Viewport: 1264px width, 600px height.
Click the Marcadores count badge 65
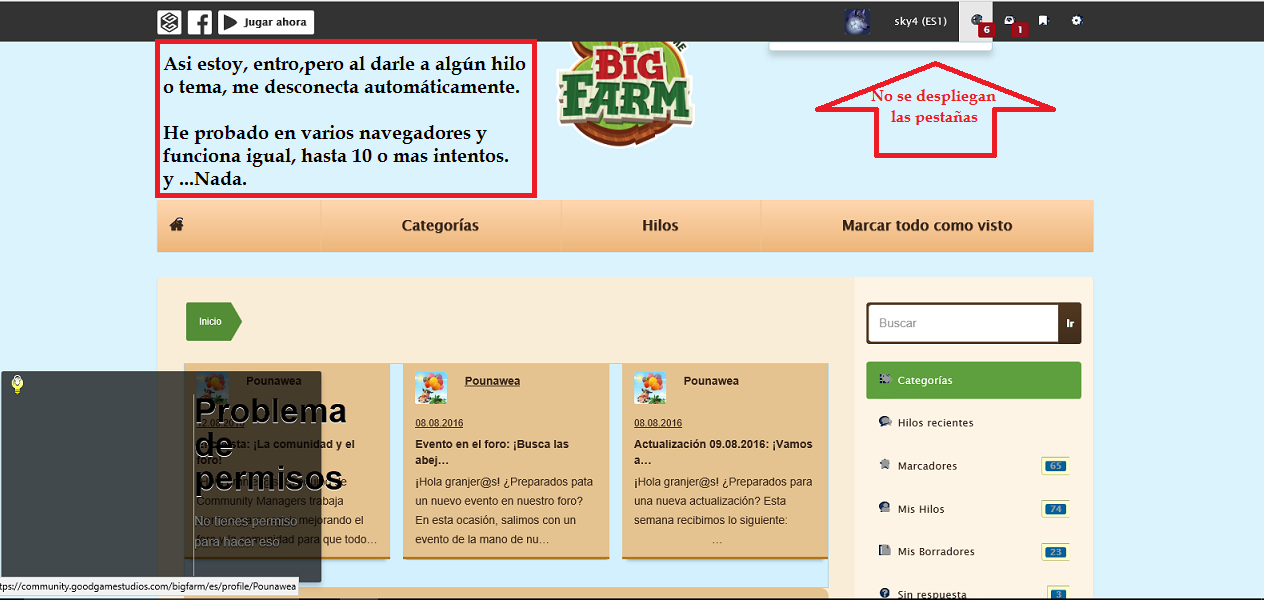pyautogui.click(x=1054, y=466)
